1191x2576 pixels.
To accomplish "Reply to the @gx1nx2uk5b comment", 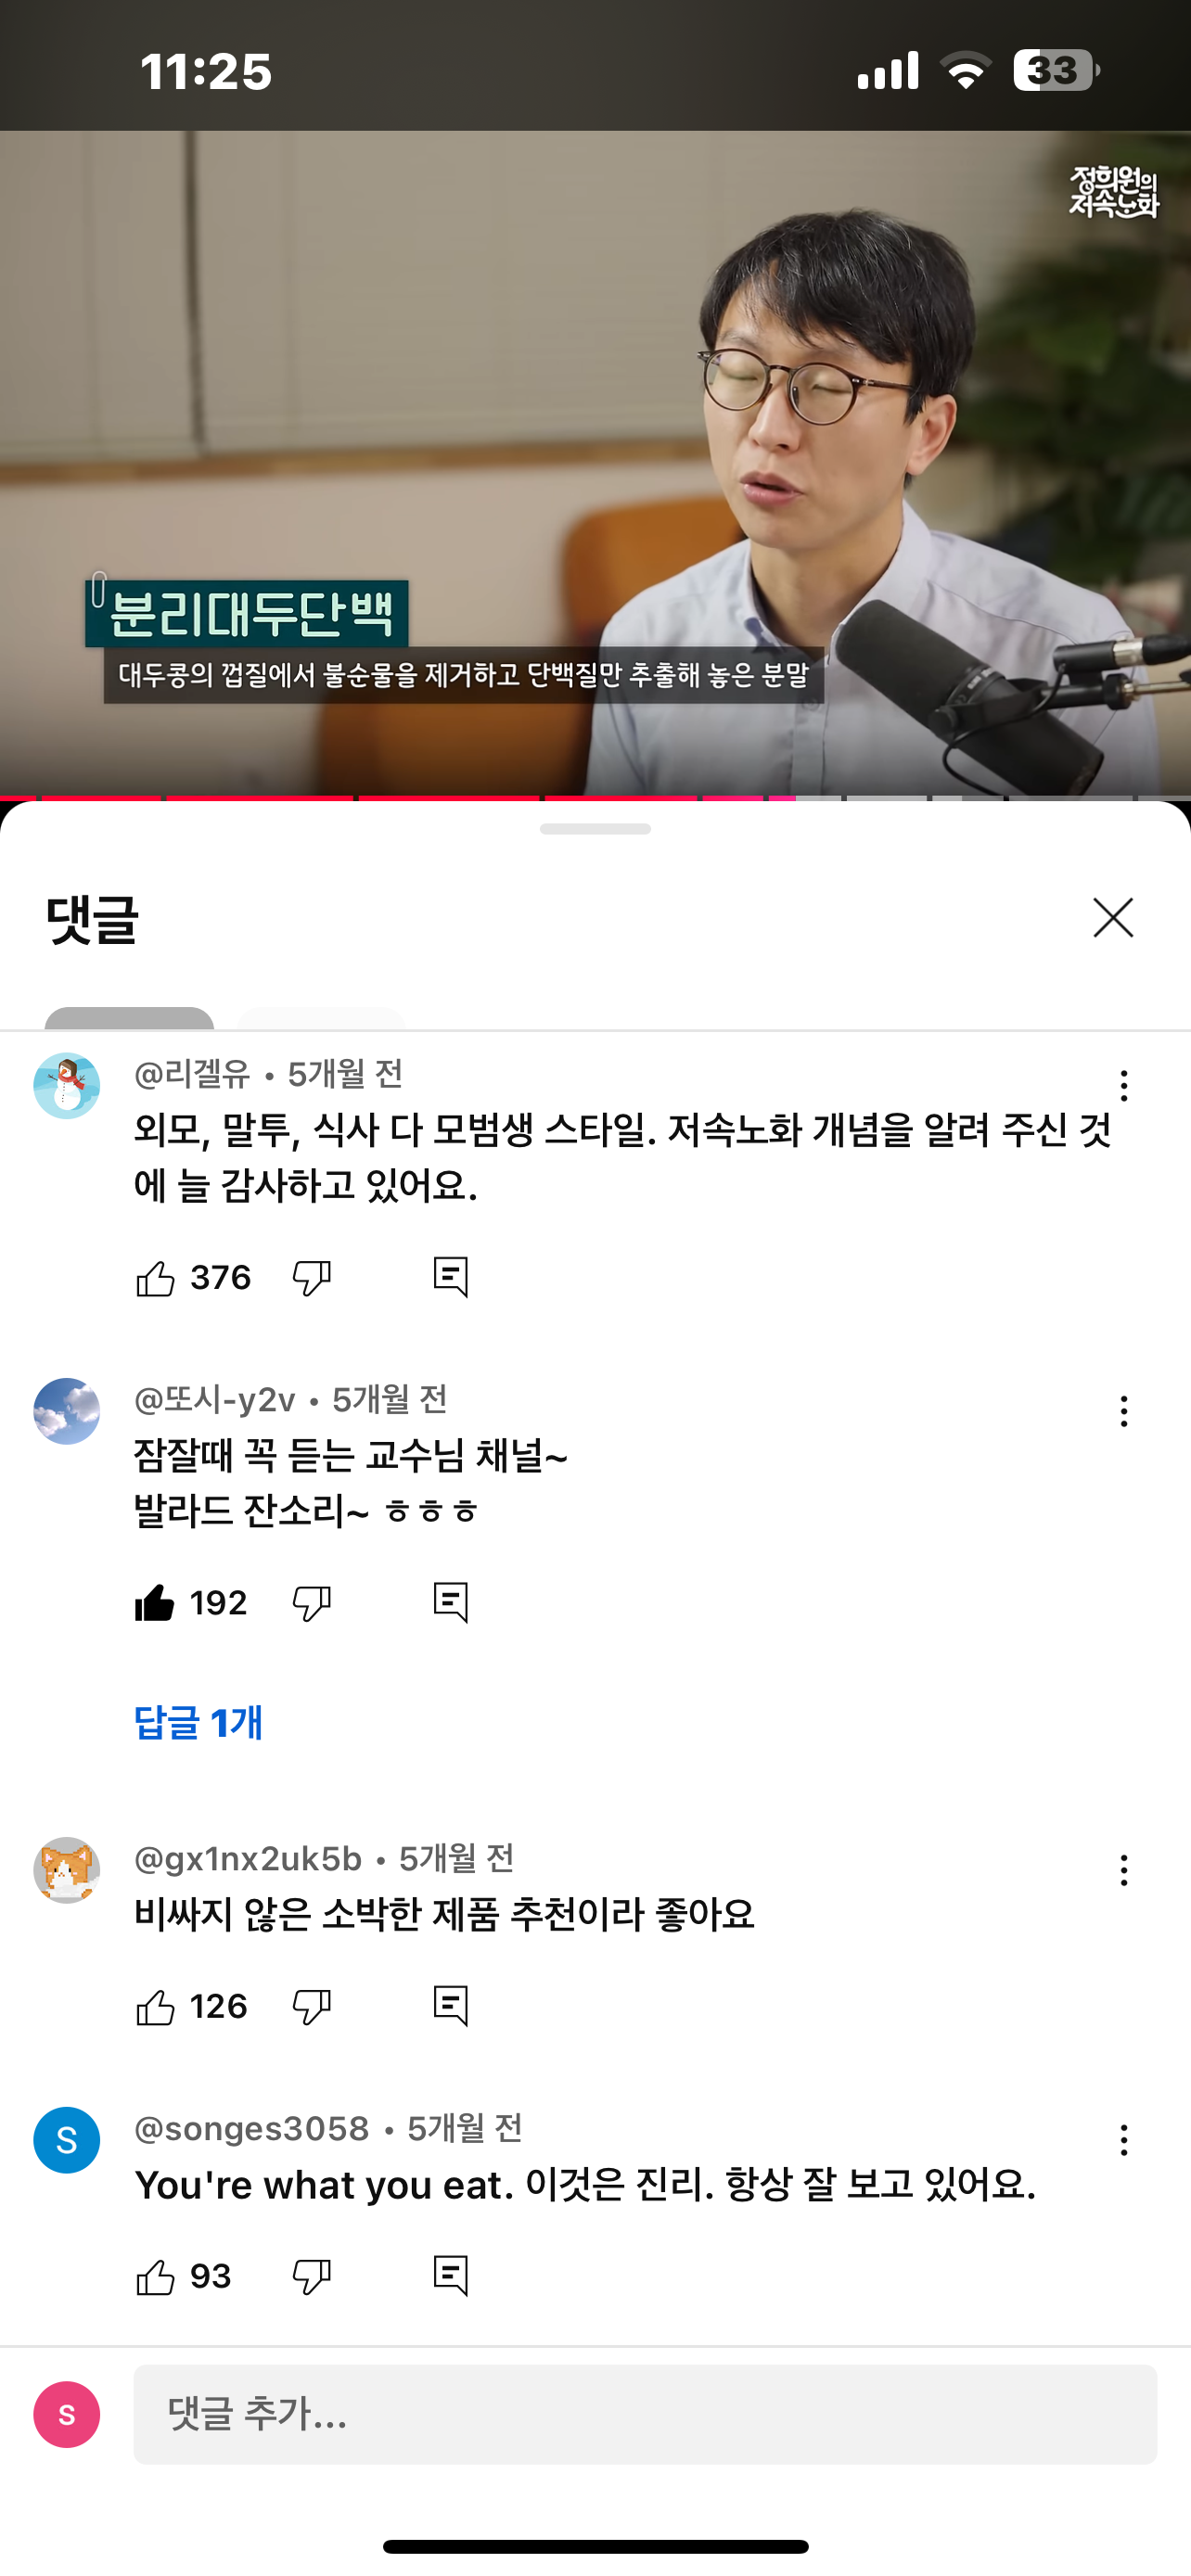I will click(x=451, y=2005).
